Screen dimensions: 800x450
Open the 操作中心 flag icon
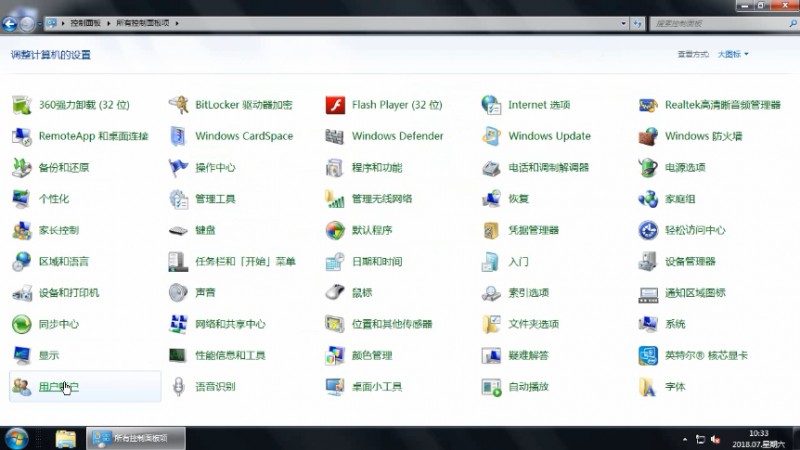(x=179, y=167)
